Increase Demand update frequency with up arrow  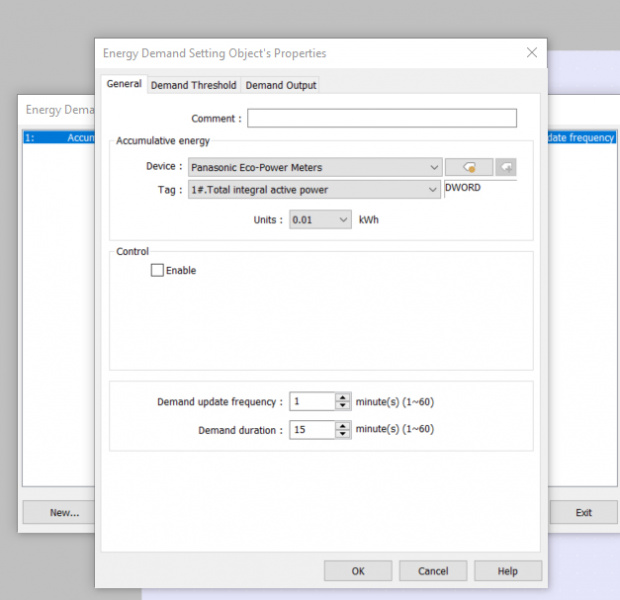[x=343, y=398]
